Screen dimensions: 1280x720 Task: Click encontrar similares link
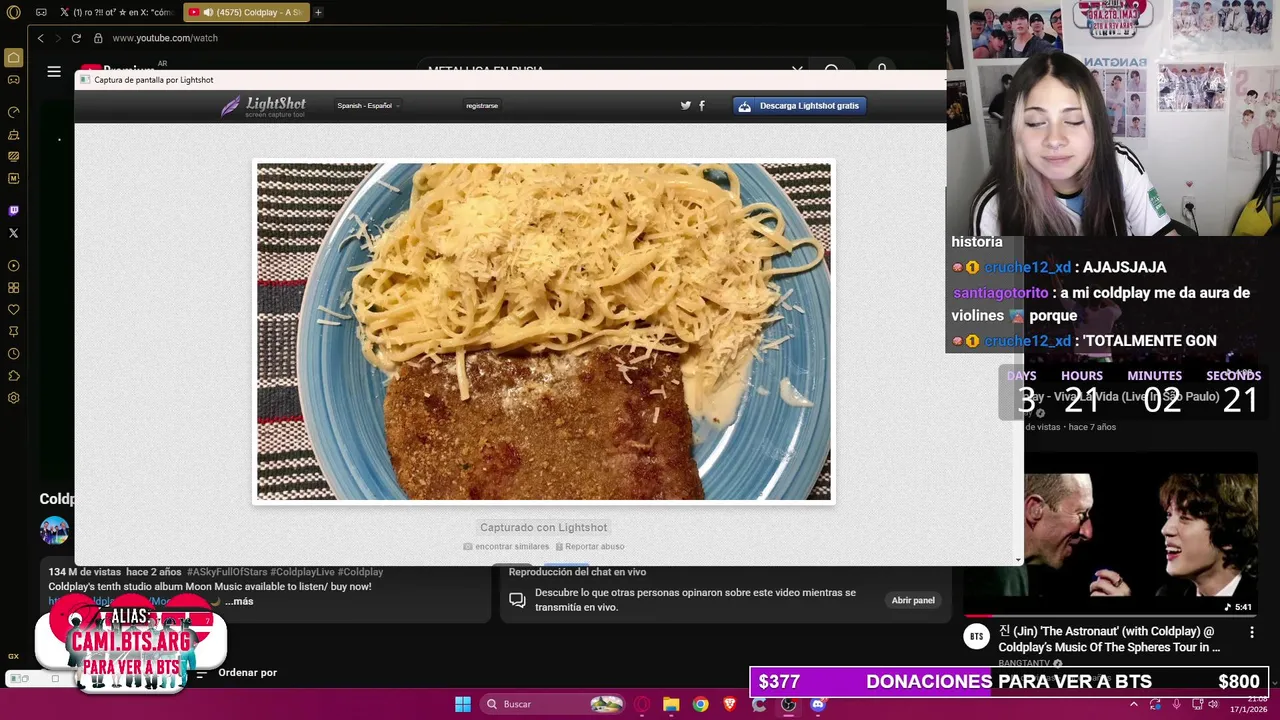[x=506, y=546]
